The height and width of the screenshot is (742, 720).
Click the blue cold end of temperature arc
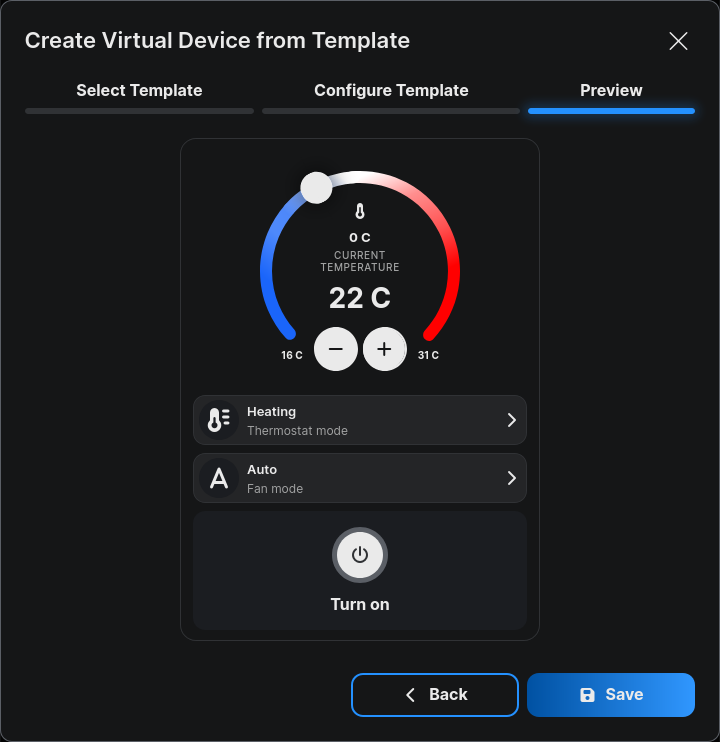(x=290, y=333)
